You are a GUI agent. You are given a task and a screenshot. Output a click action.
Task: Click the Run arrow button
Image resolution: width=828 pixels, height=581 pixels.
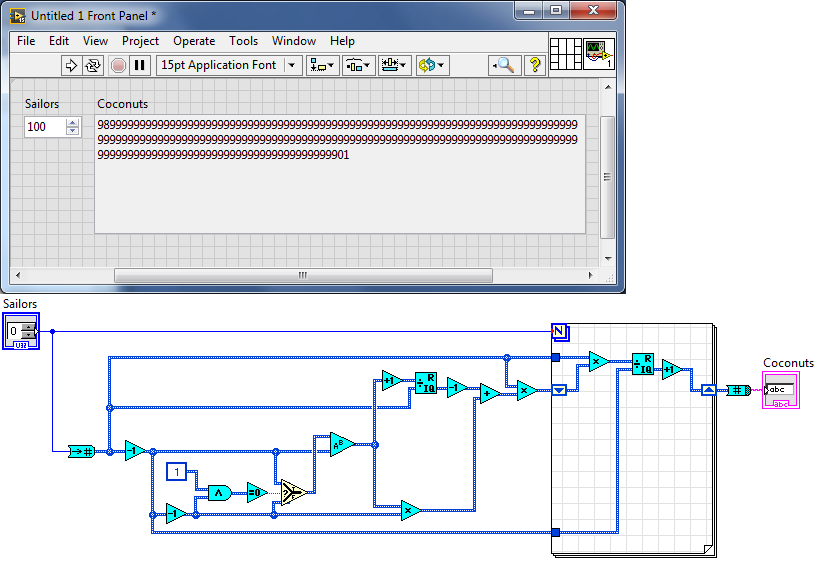pyautogui.click(x=71, y=65)
